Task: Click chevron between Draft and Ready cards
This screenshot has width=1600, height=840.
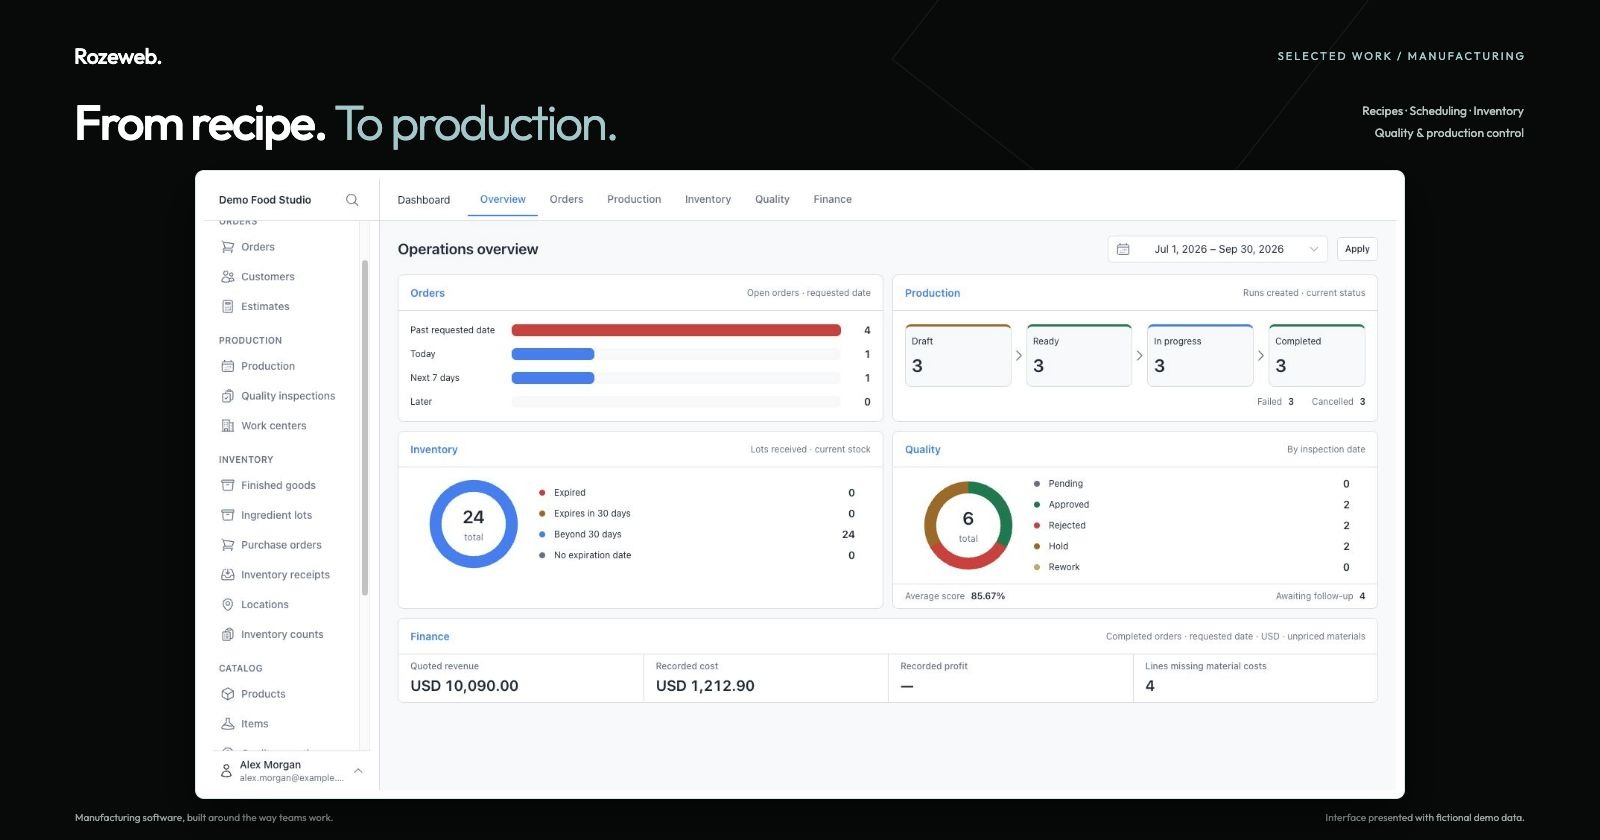Action: pyautogui.click(x=1019, y=355)
